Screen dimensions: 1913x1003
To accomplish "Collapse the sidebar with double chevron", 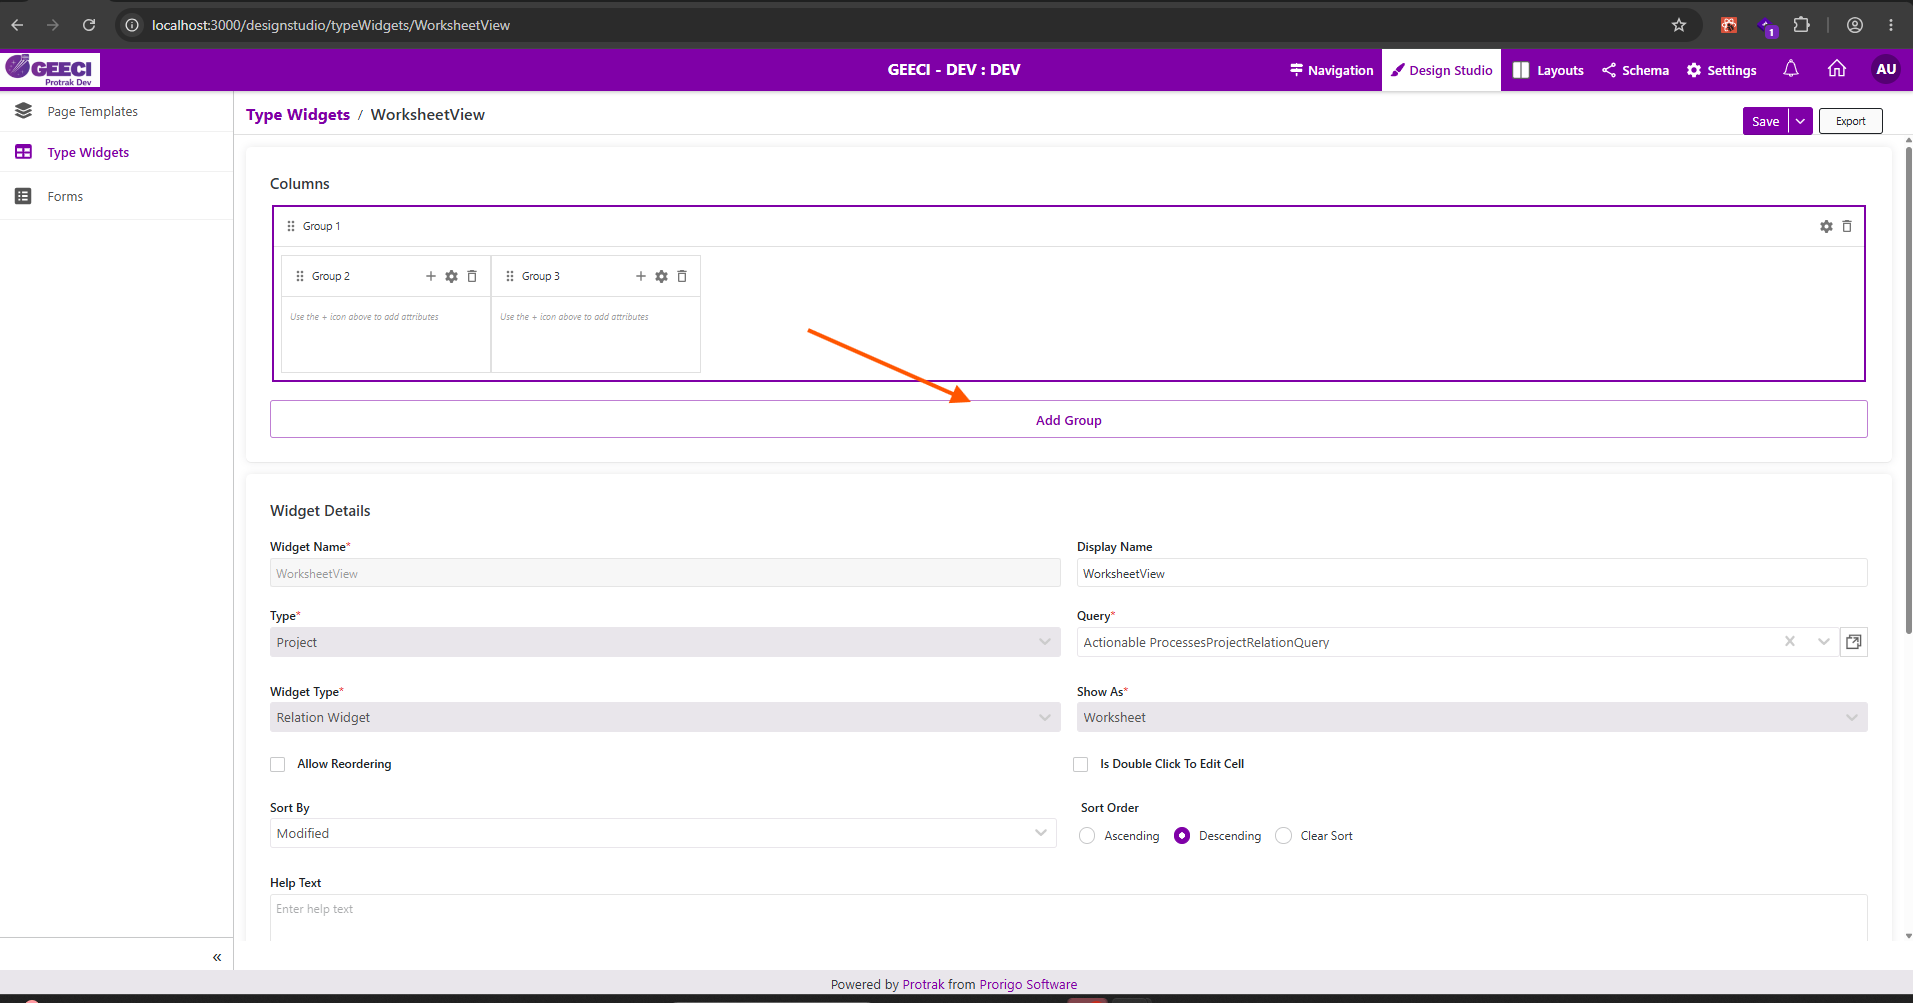I will (217, 957).
